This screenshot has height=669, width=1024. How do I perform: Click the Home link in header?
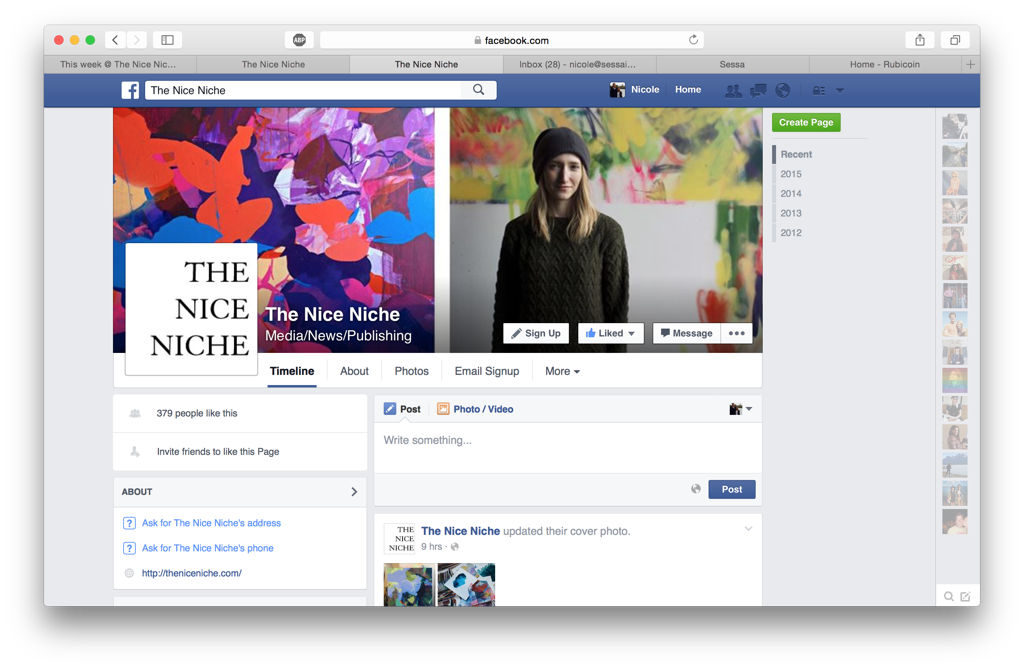coord(688,90)
